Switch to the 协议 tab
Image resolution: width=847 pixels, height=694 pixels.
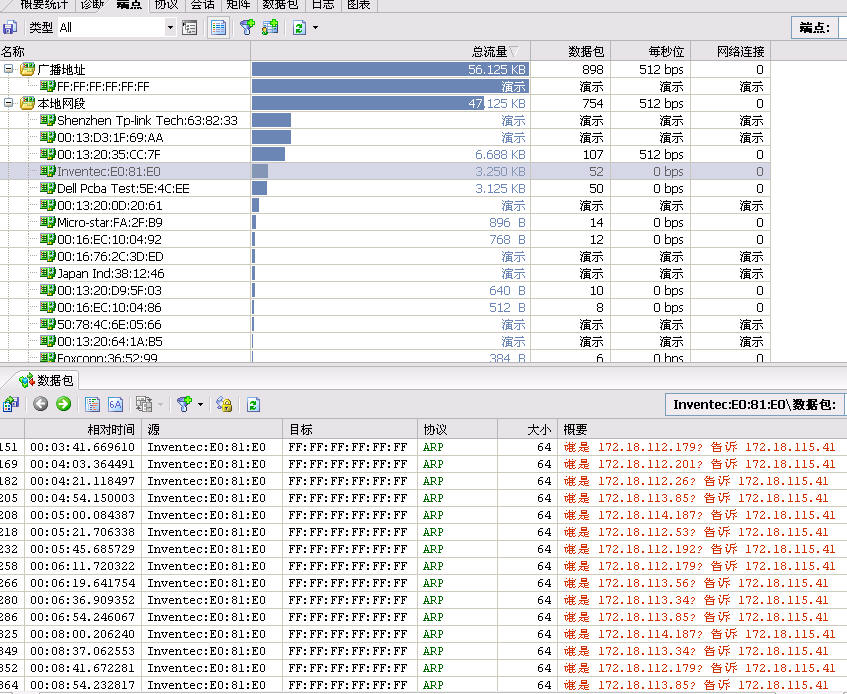point(165,4)
